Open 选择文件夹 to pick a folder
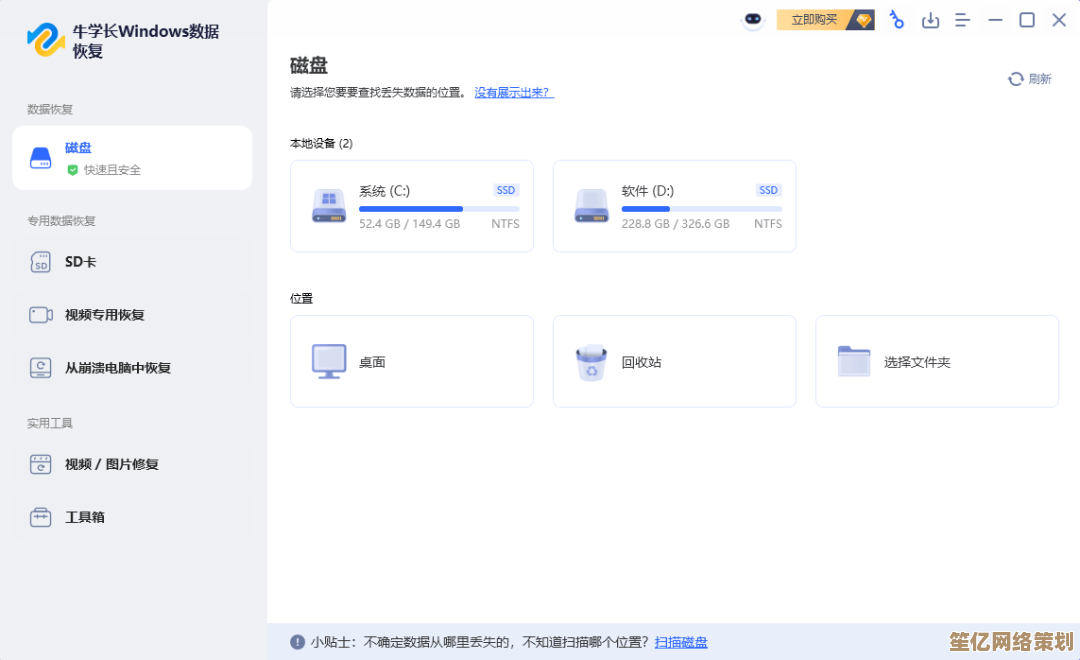Image resolution: width=1080 pixels, height=660 pixels. click(x=937, y=361)
